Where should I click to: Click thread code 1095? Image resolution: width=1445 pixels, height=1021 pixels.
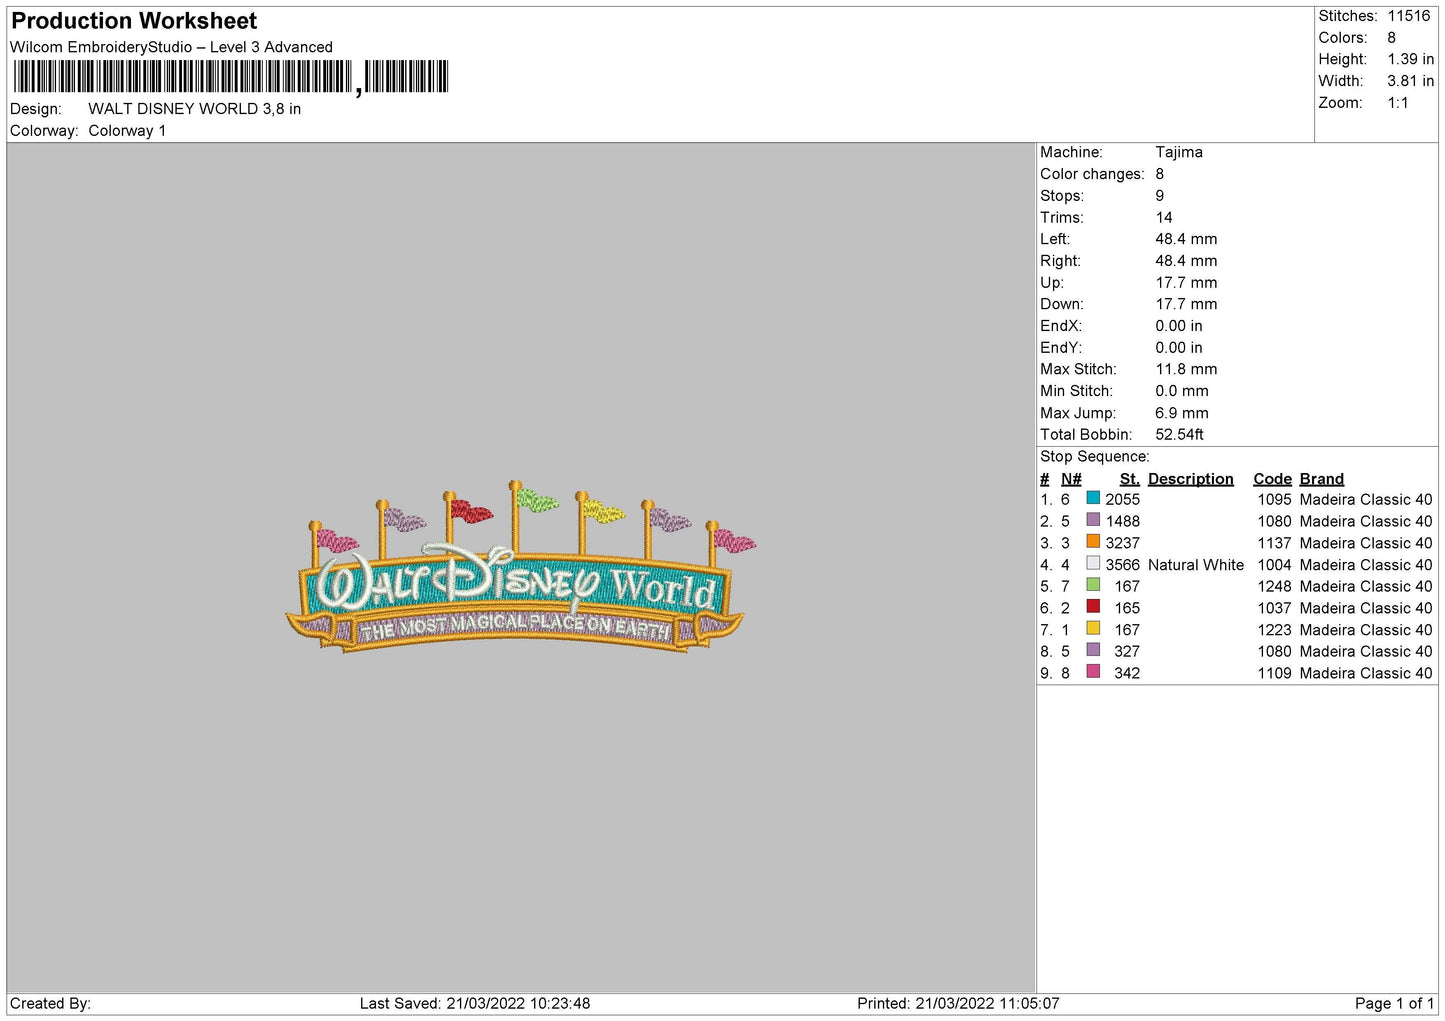[1274, 499]
